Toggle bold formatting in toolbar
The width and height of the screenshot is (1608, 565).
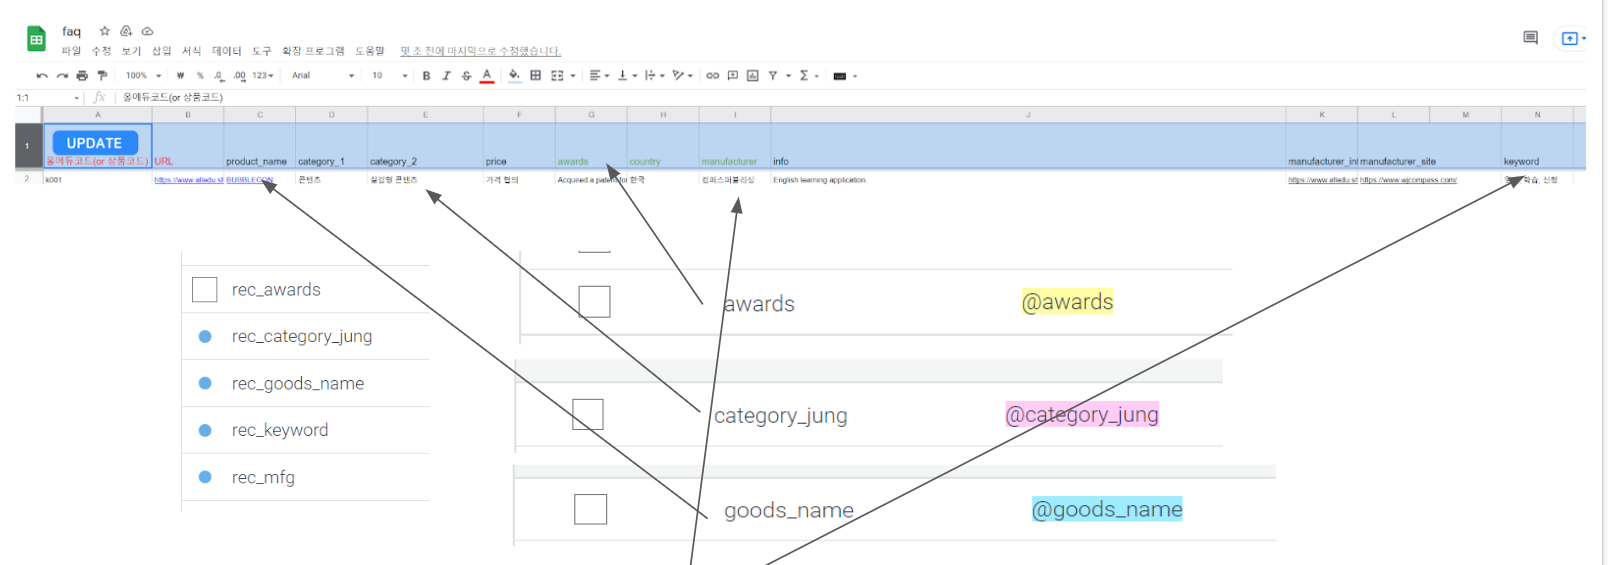coord(426,76)
